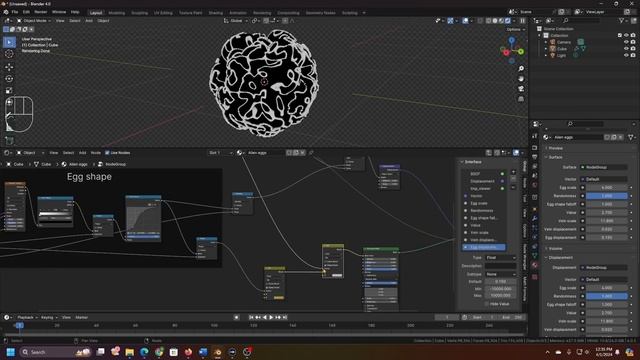
Task: Jump to timeline start playback button
Action: pos(251,317)
